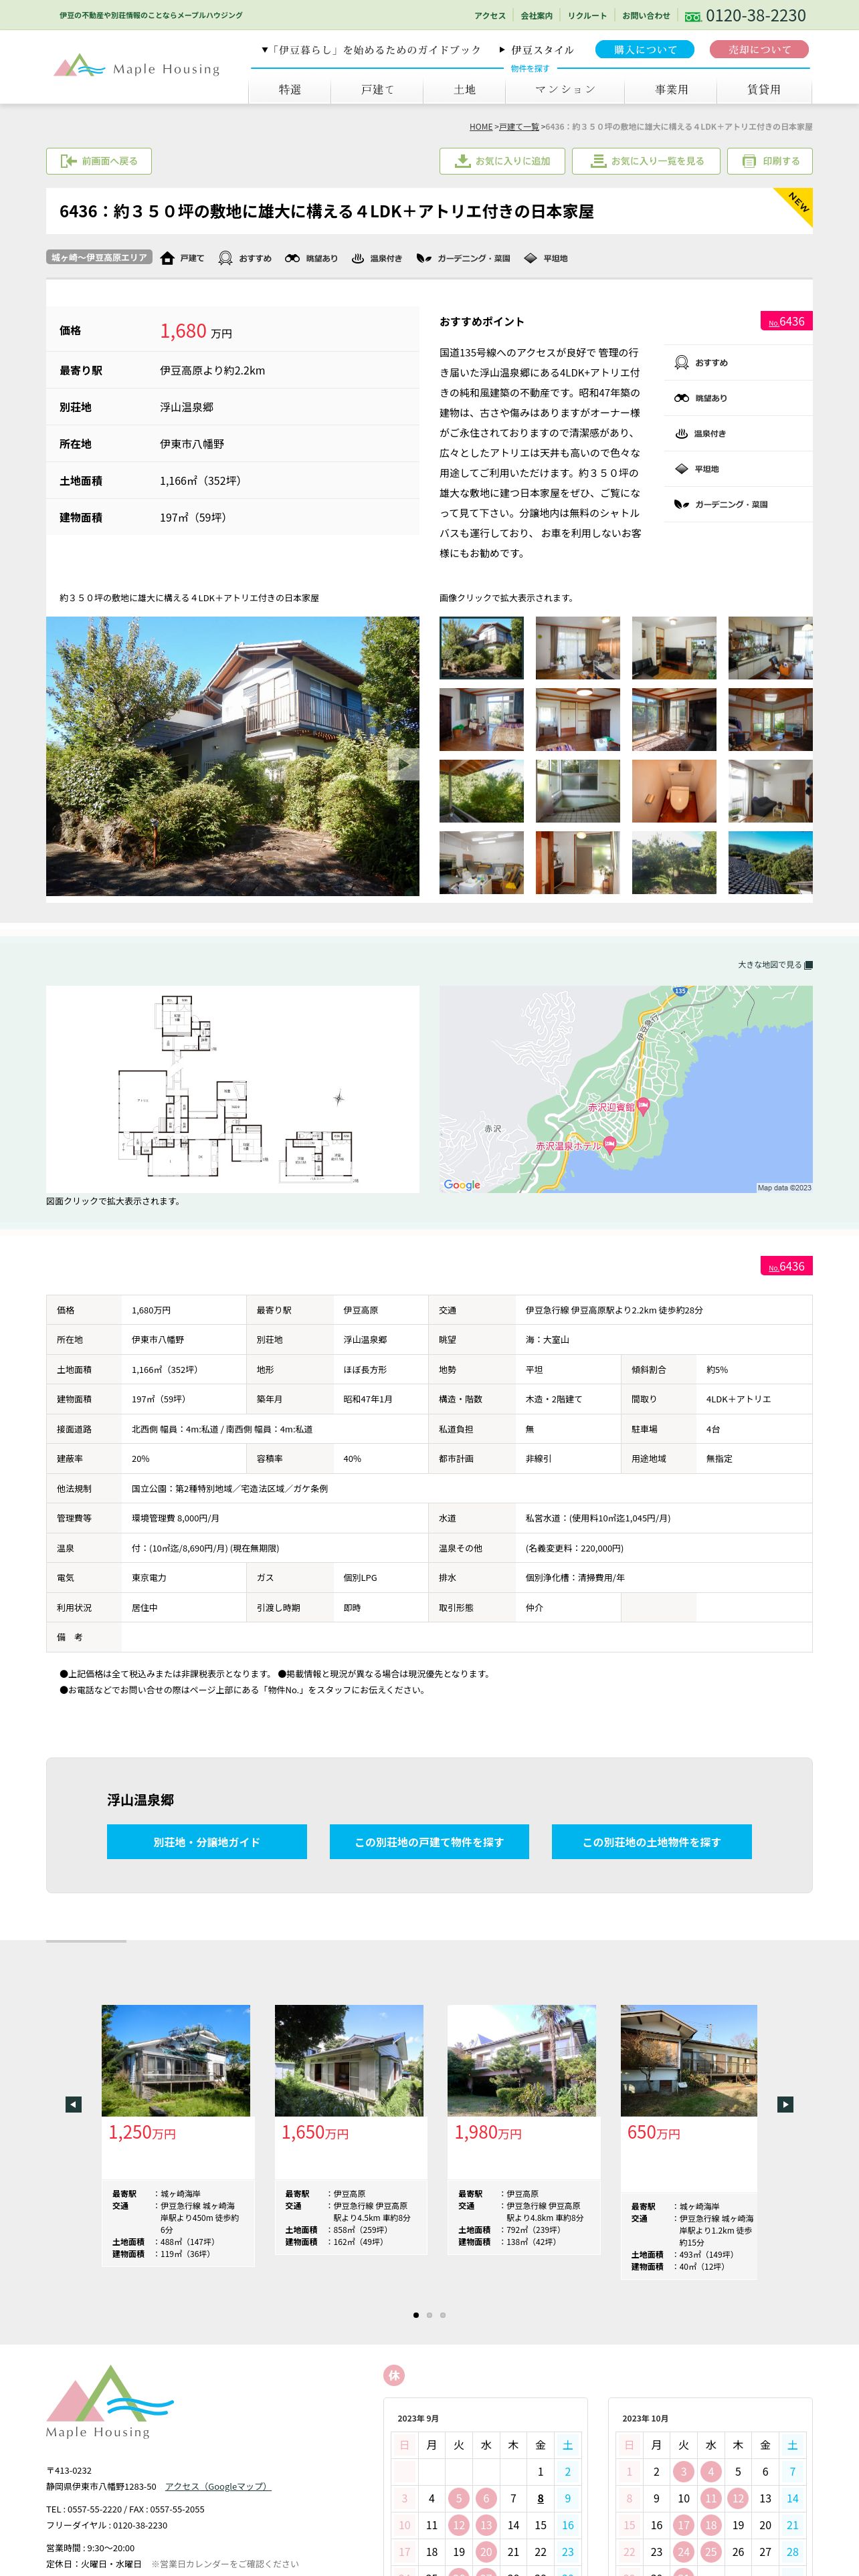
Task: Click the 購入について button
Action: pos(645,49)
